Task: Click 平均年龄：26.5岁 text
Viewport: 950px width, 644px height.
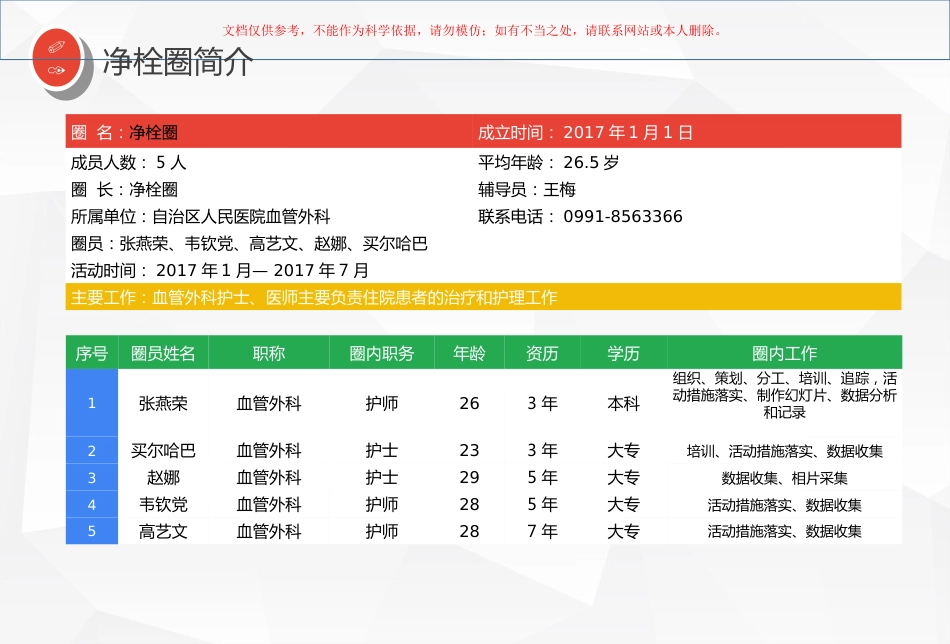Action: tap(548, 162)
